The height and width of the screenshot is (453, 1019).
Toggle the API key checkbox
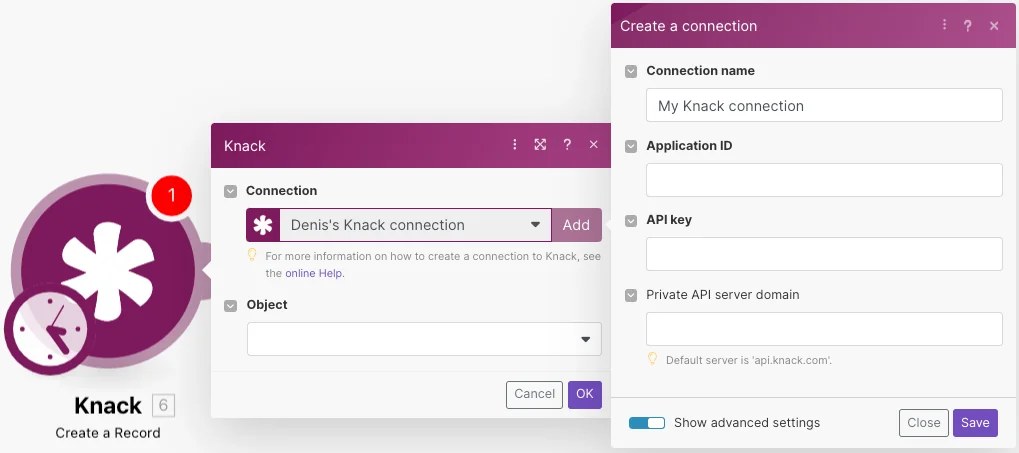coord(631,221)
